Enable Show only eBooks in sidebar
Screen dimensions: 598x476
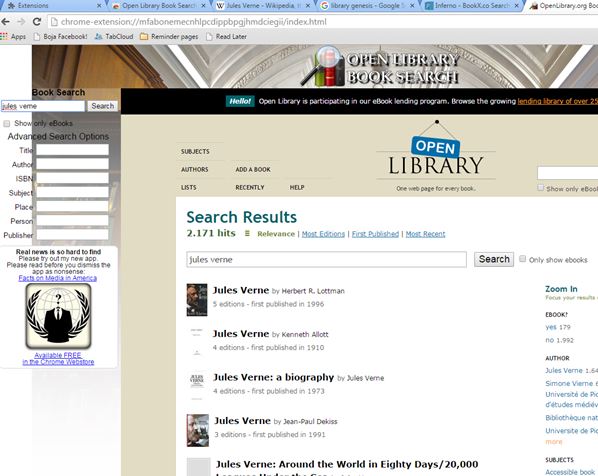coord(6,124)
